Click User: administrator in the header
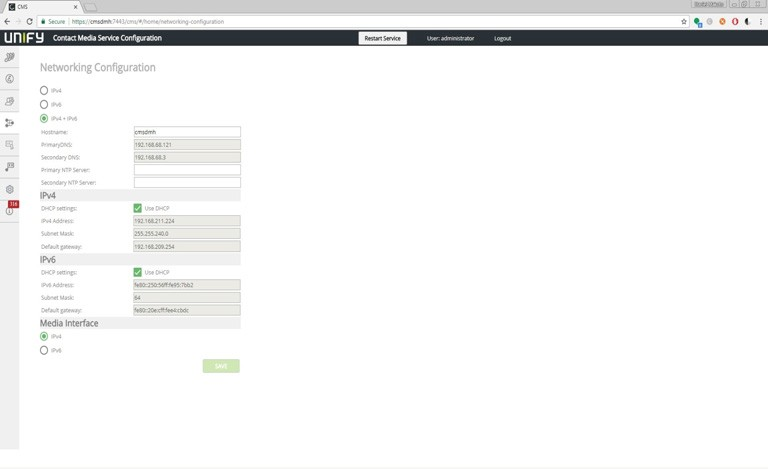Viewport: 768px width, 469px height. point(450,38)
